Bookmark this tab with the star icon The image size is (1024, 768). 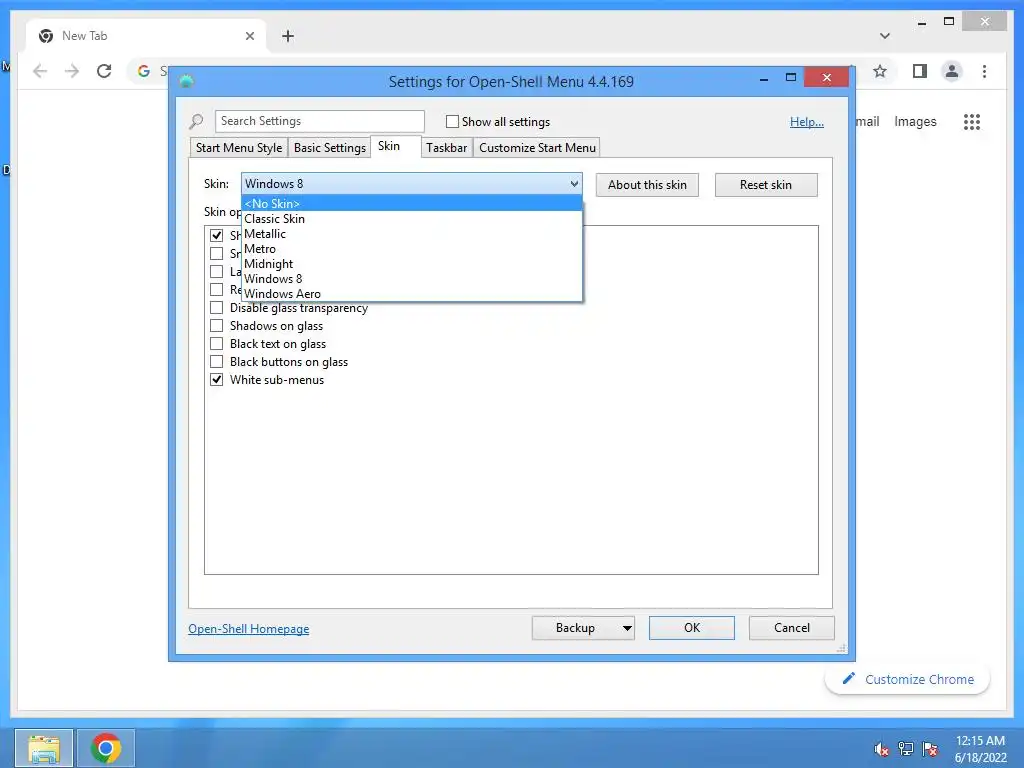click(880, 71)
